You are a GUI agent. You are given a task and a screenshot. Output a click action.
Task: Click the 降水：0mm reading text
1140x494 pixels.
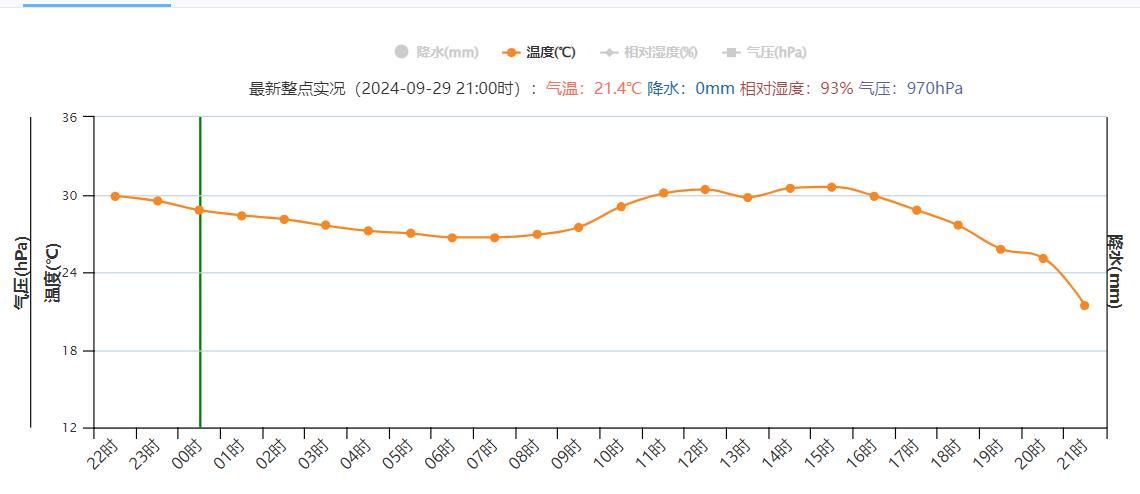(x=691, y=89)
